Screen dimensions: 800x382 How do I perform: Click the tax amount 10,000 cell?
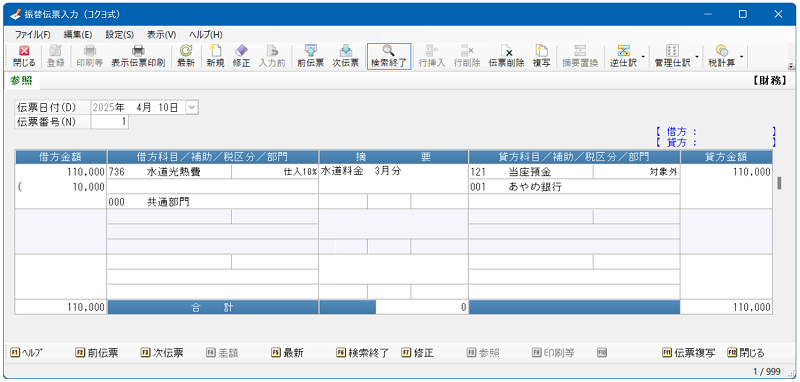click(x=61, y=187)
